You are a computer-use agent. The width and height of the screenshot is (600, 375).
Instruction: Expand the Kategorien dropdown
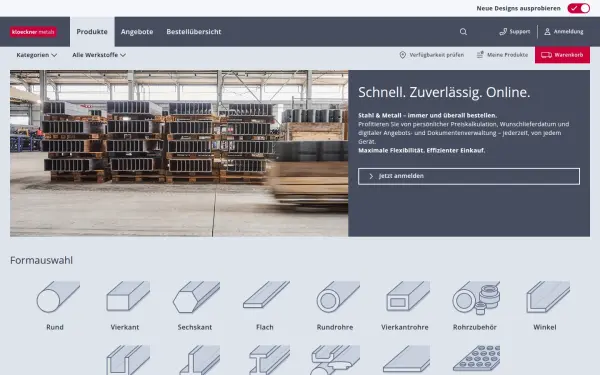[x=36, y=55]
